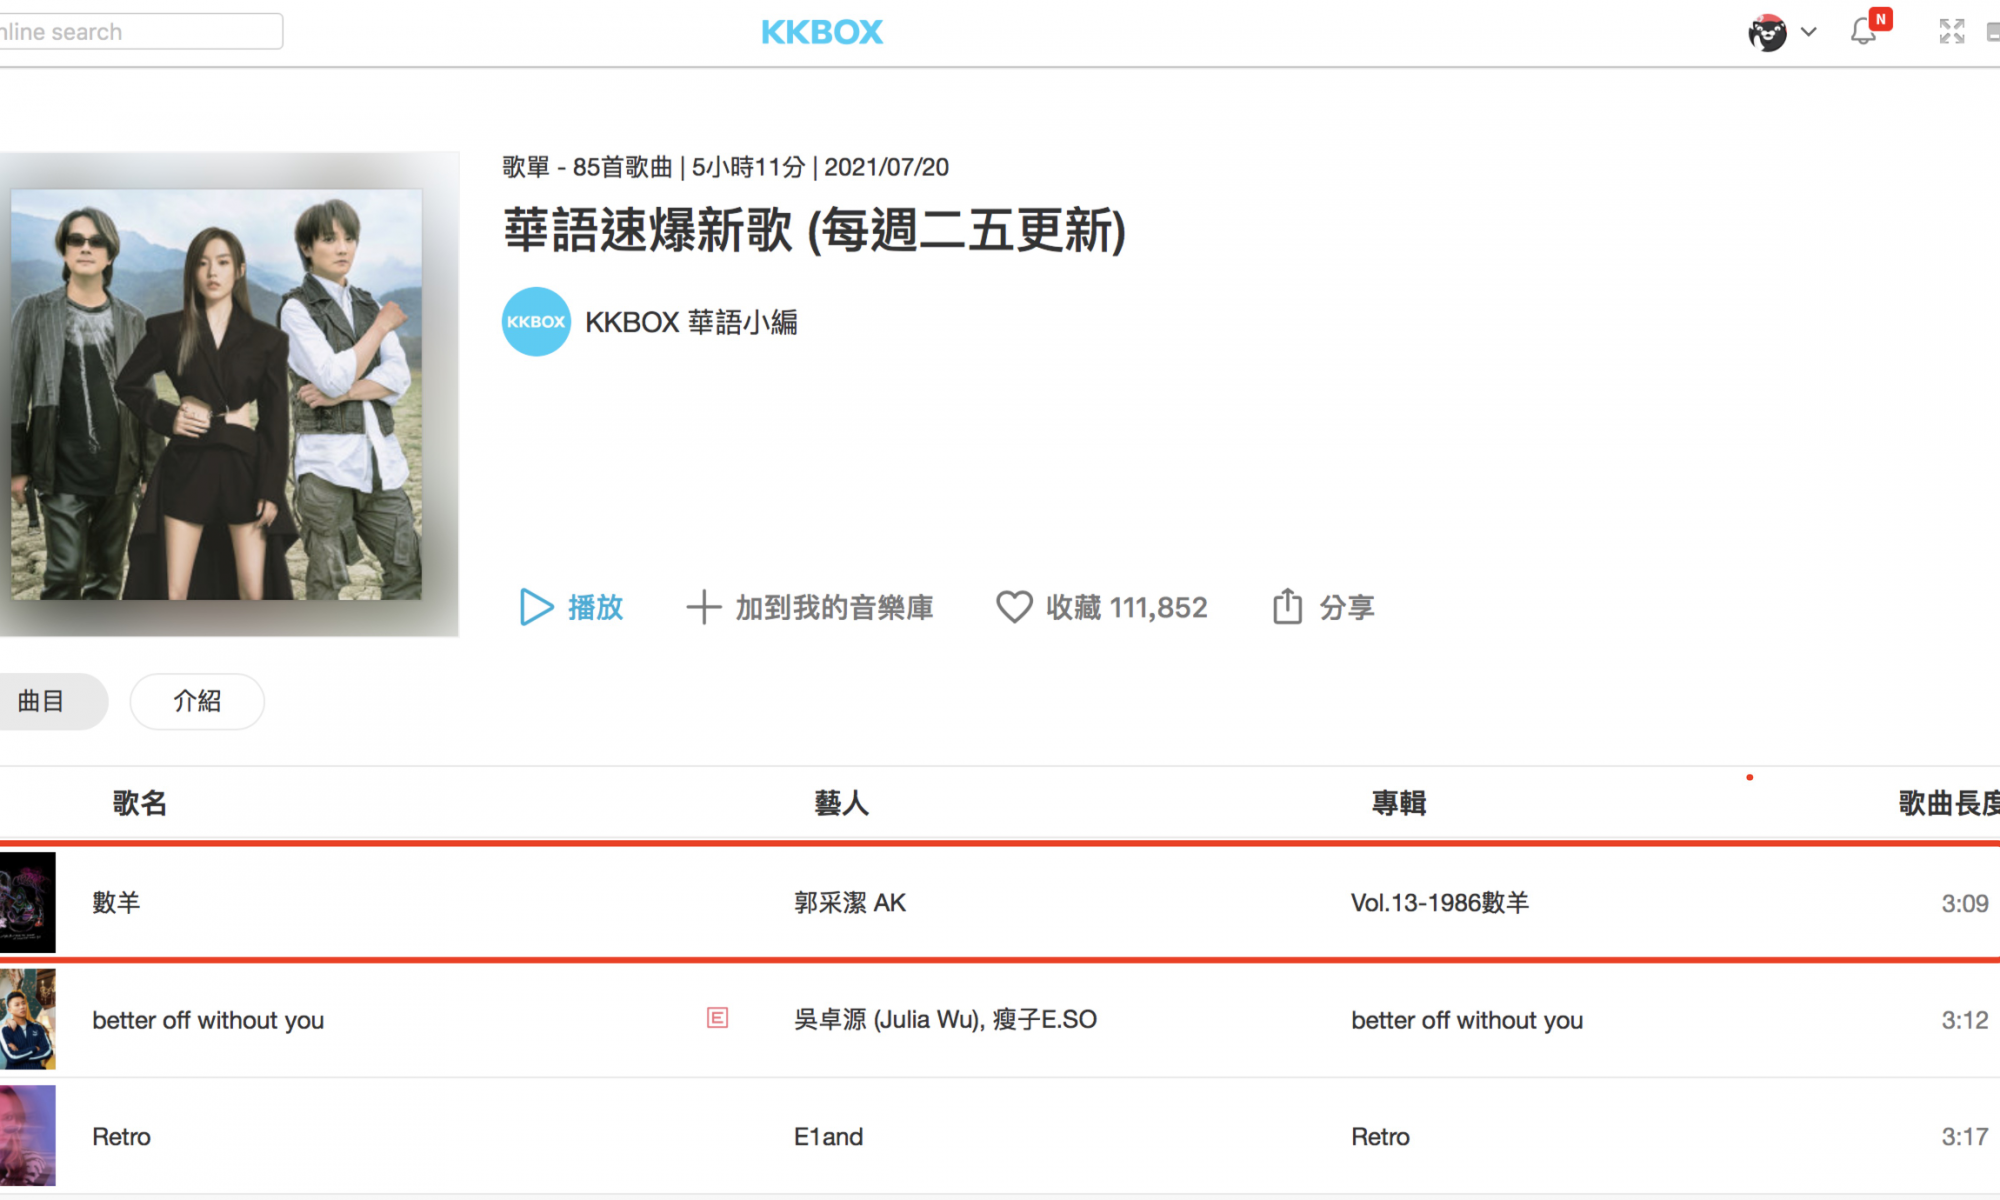2000x1200 pixels.
Task: Open album Vol.13-1986數羊
Action: click(1439, 903)
